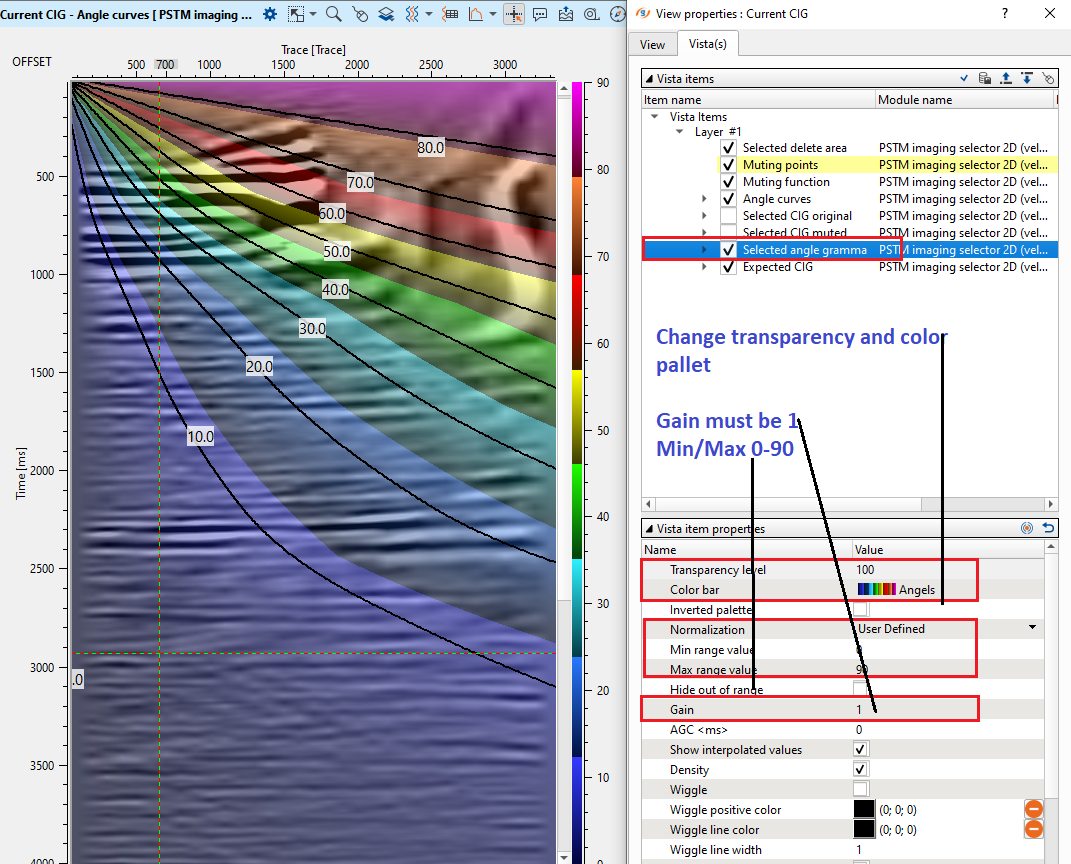Click the speech bubble annotation icon

pos(540,14)
